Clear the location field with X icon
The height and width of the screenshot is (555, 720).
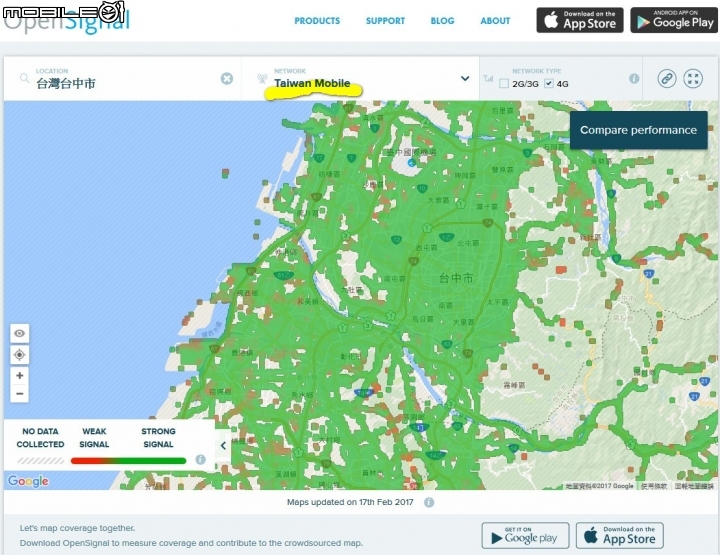coord(227,78)
